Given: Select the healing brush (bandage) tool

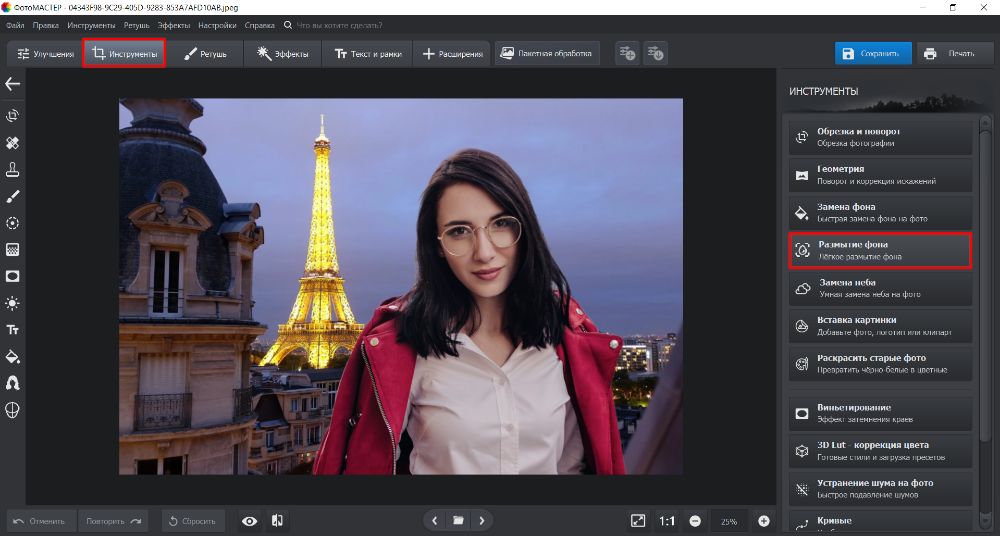Looking at the screenshot, I should (x=13, y=143).
